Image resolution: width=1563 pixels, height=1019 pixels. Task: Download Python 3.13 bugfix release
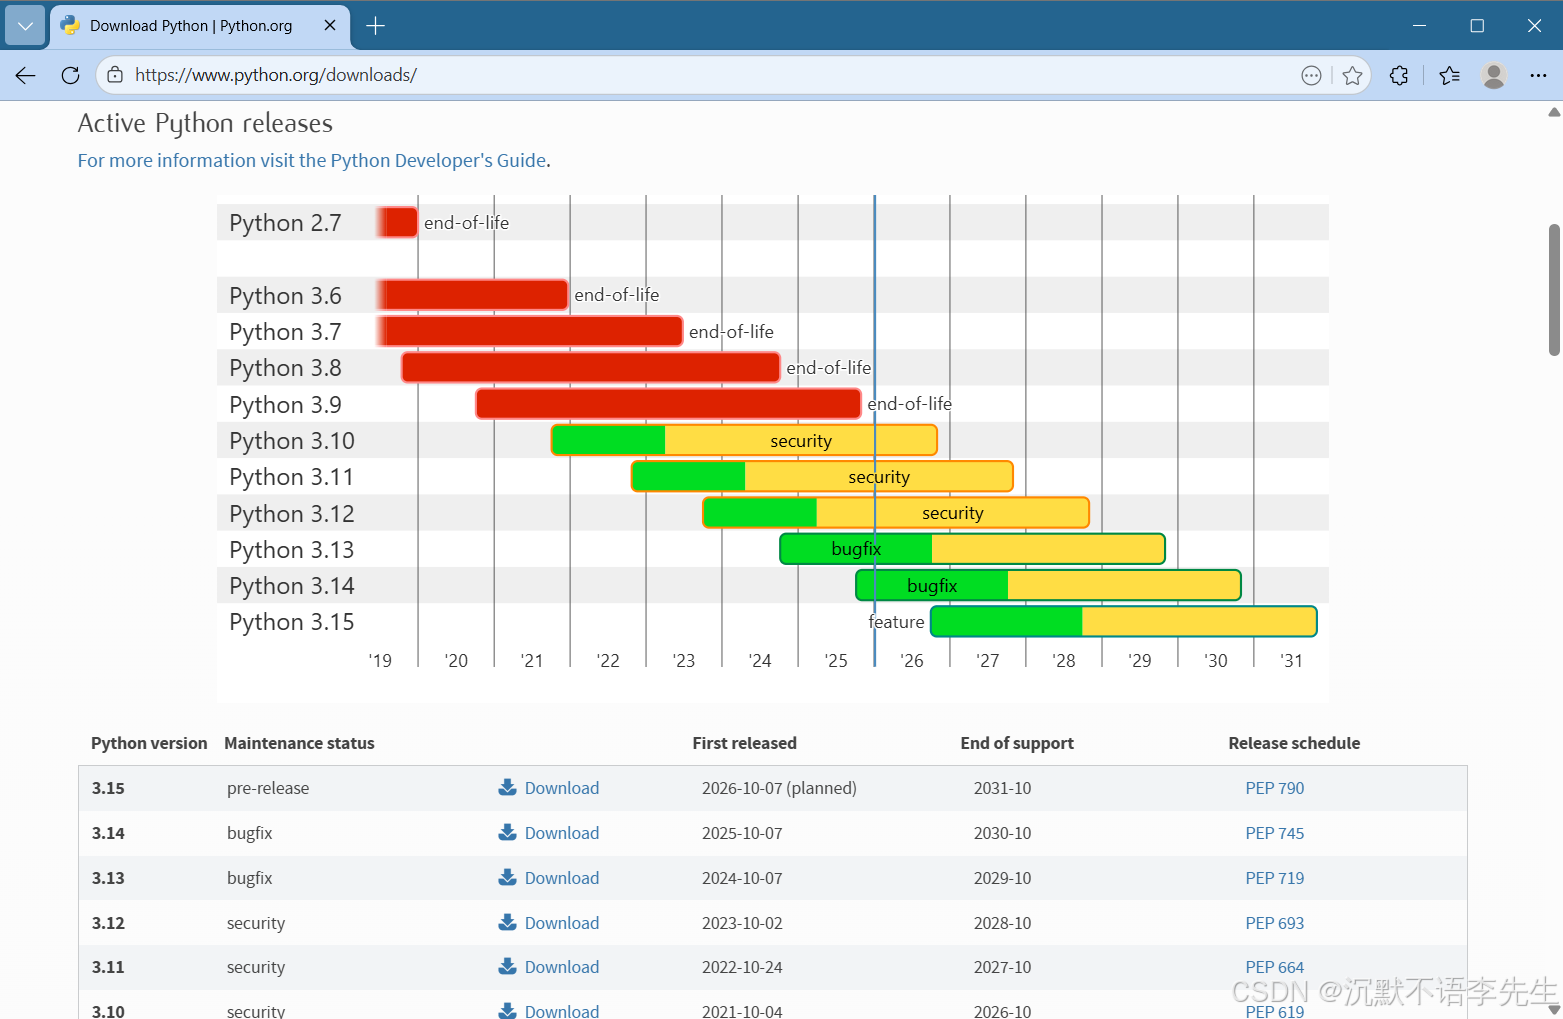[x=562, y=878]
